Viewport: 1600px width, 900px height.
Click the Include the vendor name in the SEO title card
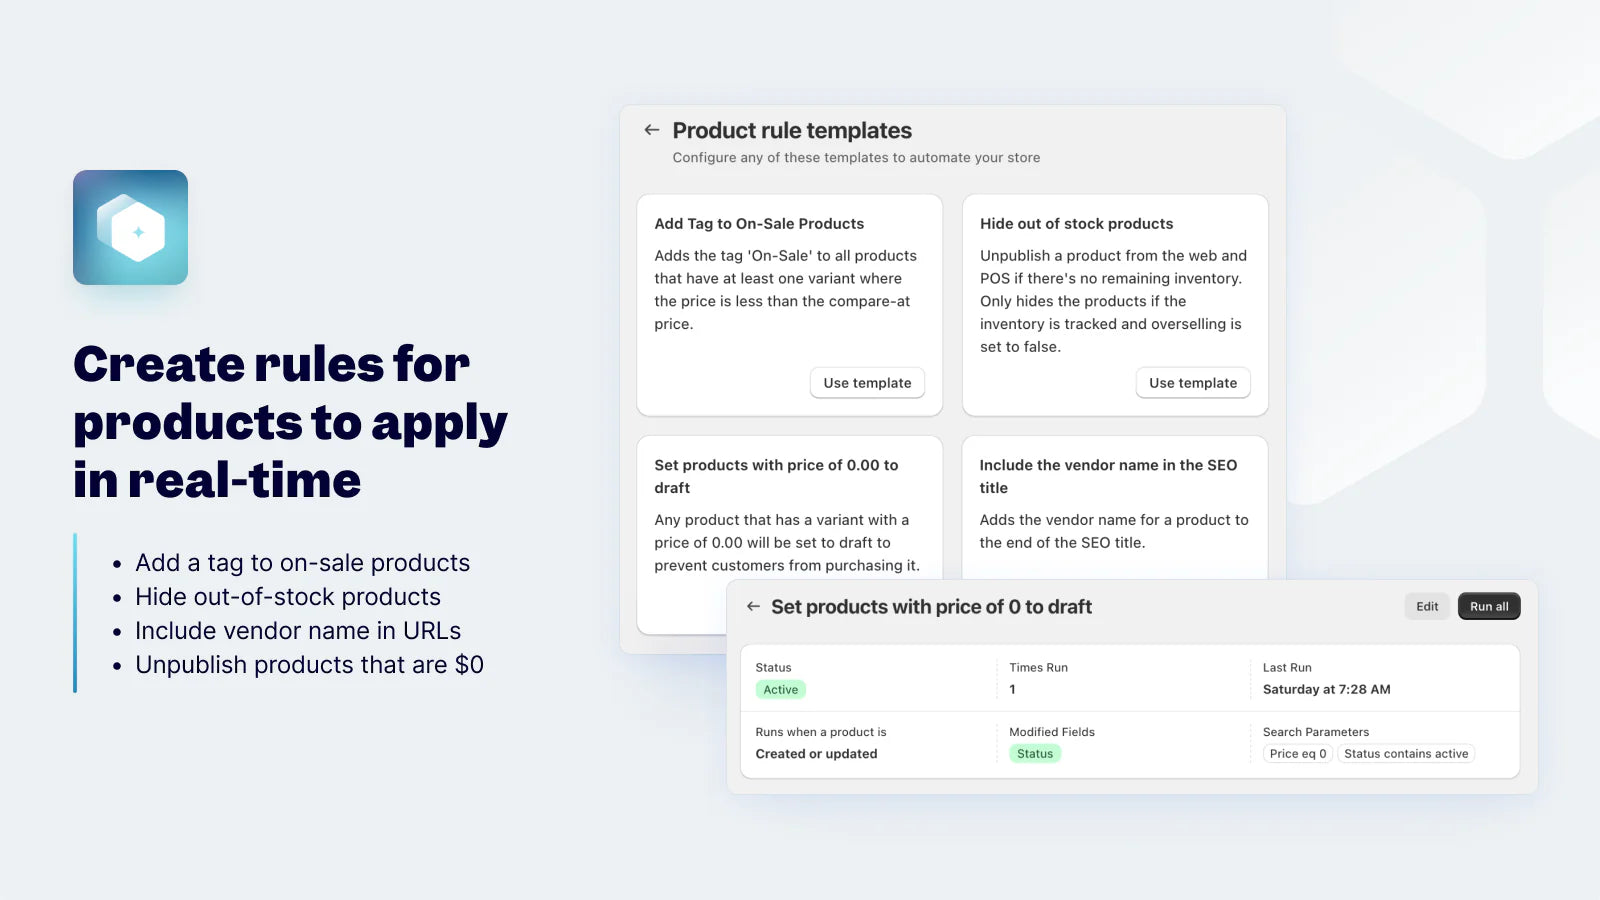tap(1108, 476)
